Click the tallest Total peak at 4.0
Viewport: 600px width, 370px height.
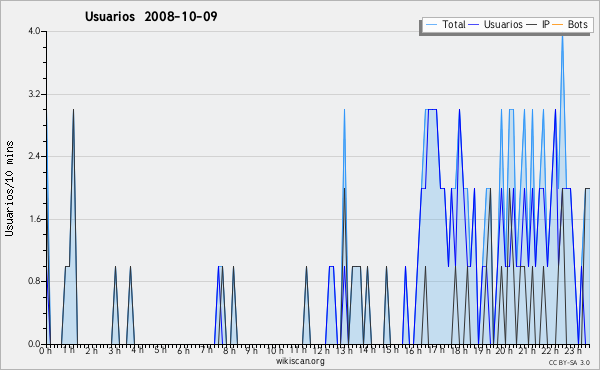coord(562,35)
